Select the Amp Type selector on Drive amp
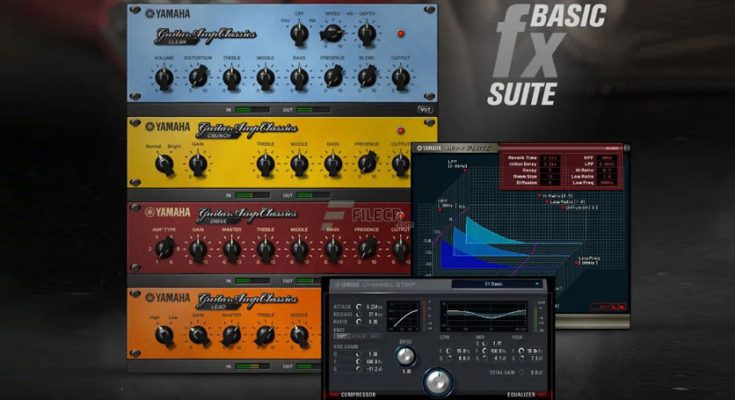 point(164,250)
